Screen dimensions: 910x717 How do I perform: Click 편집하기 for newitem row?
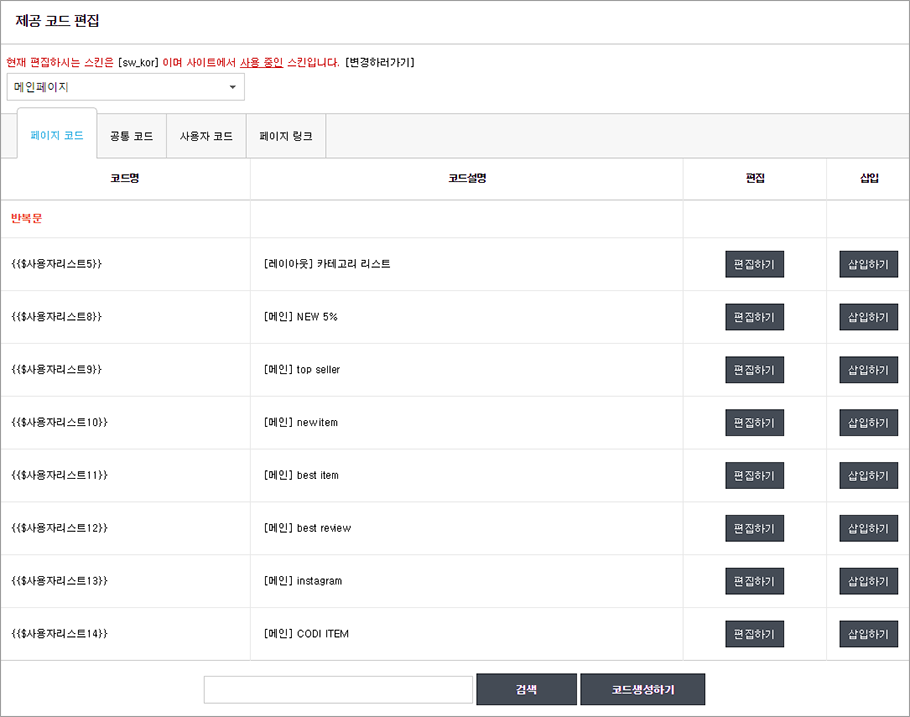(754, 423)
